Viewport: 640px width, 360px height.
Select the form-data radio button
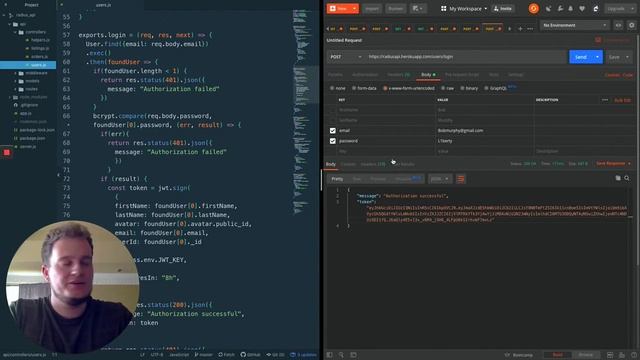(354, 88)
